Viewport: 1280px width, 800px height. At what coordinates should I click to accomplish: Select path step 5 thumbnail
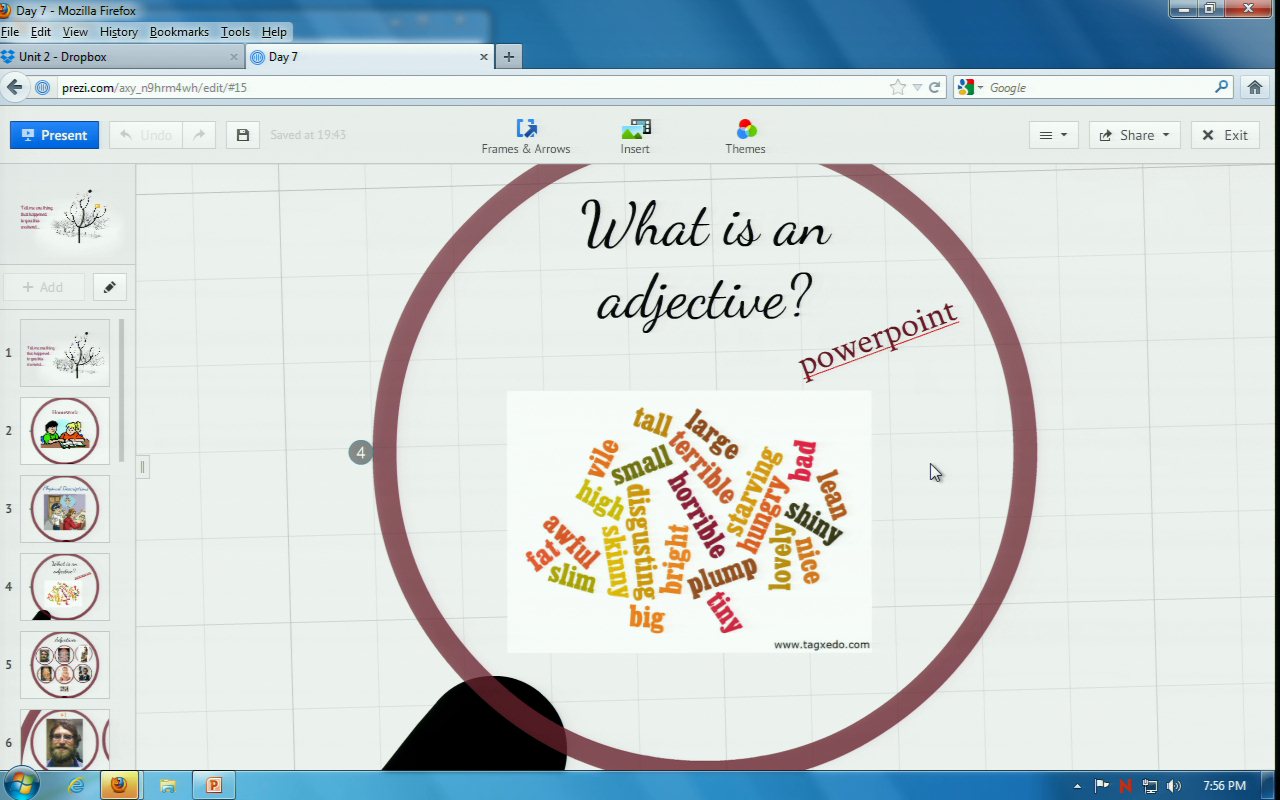(65, 664)
